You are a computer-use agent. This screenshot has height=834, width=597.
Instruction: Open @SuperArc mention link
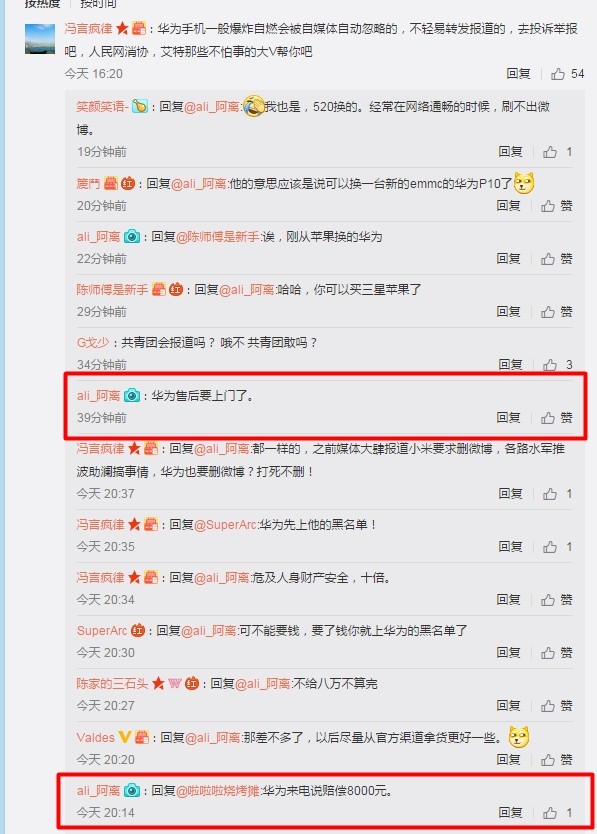[x=226, y=525]
